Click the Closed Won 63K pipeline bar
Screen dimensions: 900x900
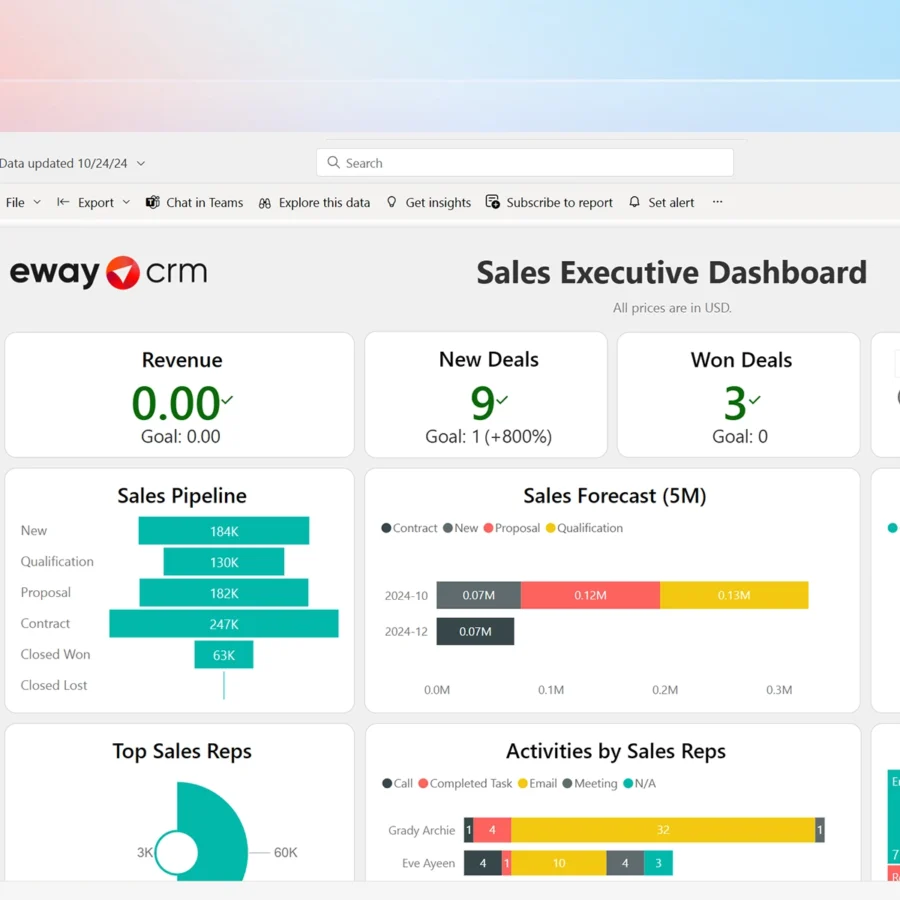[x=224, y=655]
